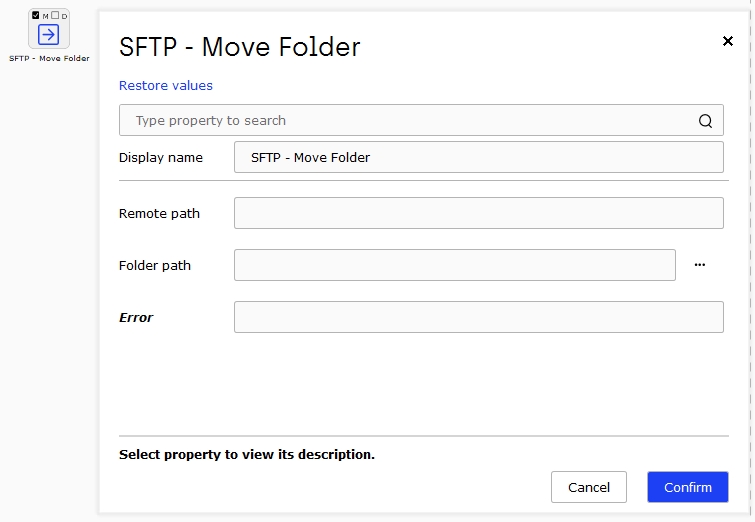Select the Folder path property label

[x=155, y=266]
